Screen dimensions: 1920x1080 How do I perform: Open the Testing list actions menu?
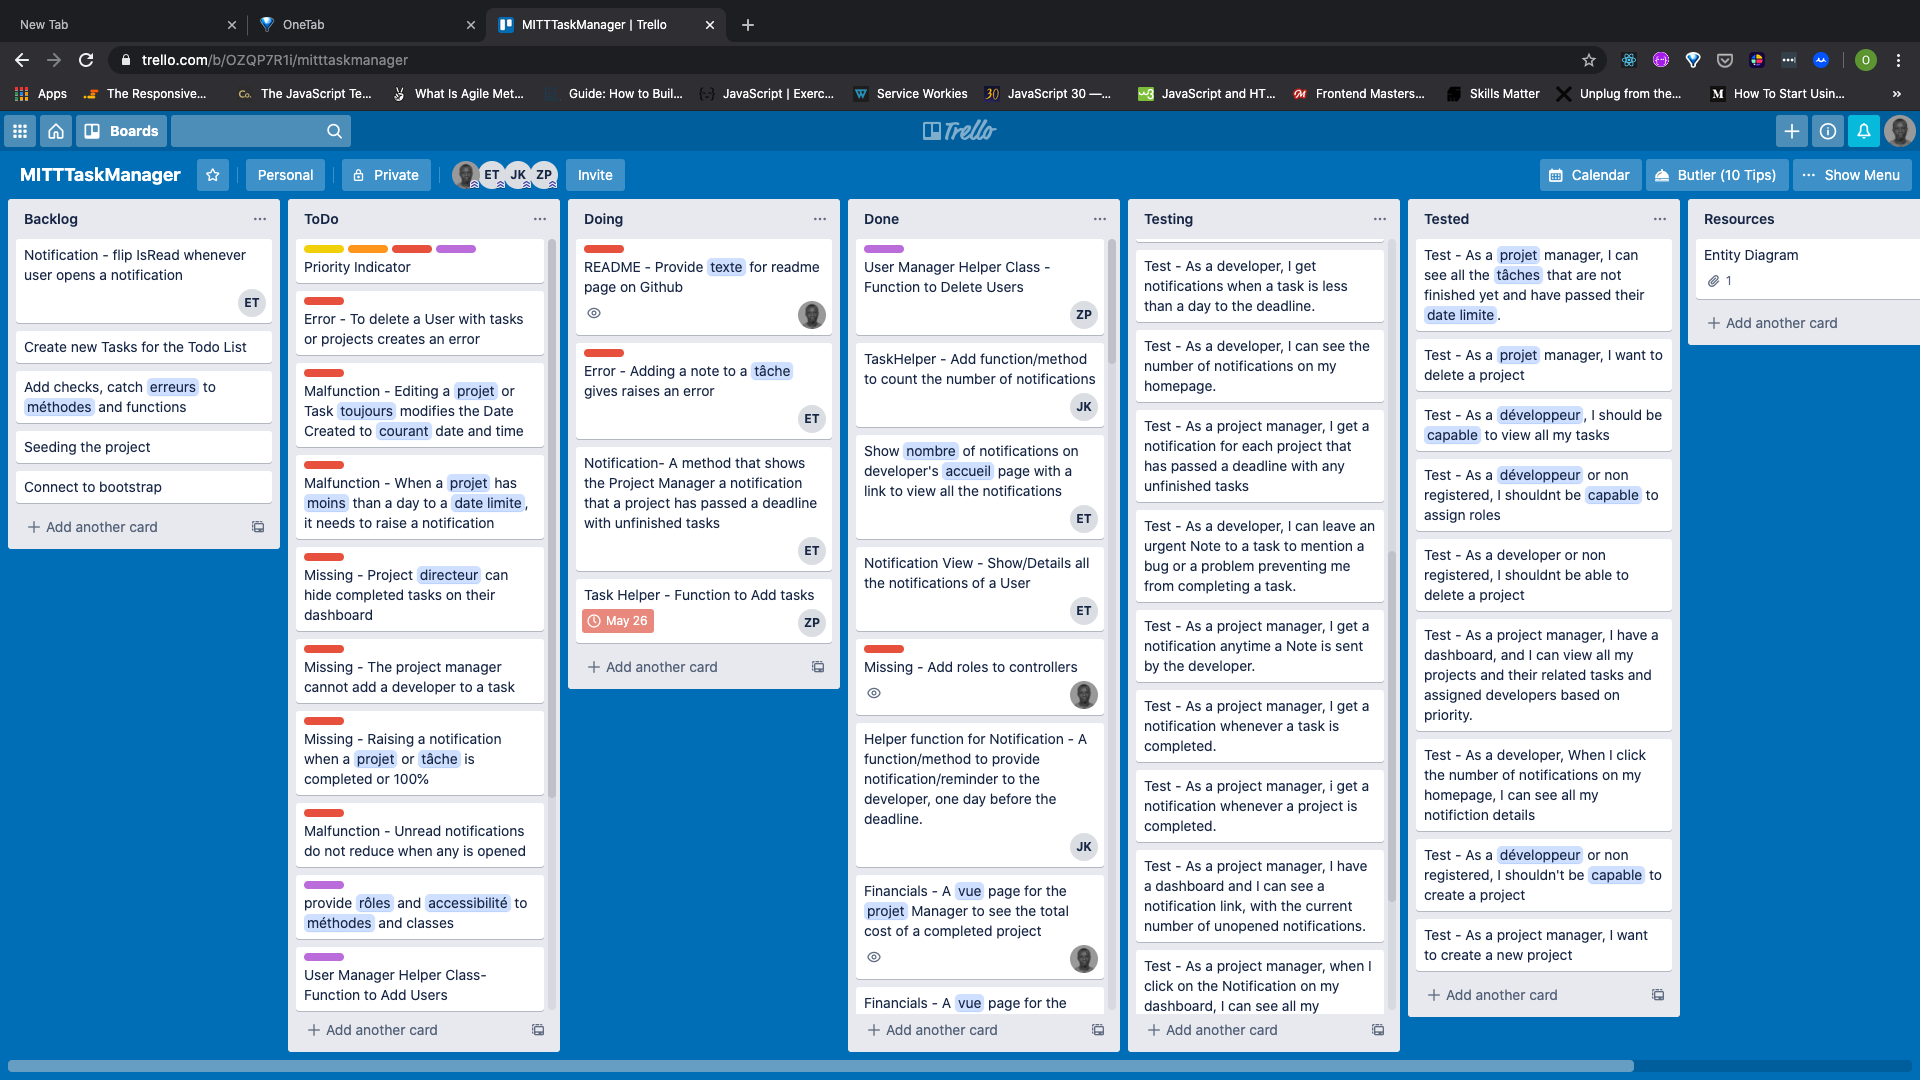[x=1380, y=219]
